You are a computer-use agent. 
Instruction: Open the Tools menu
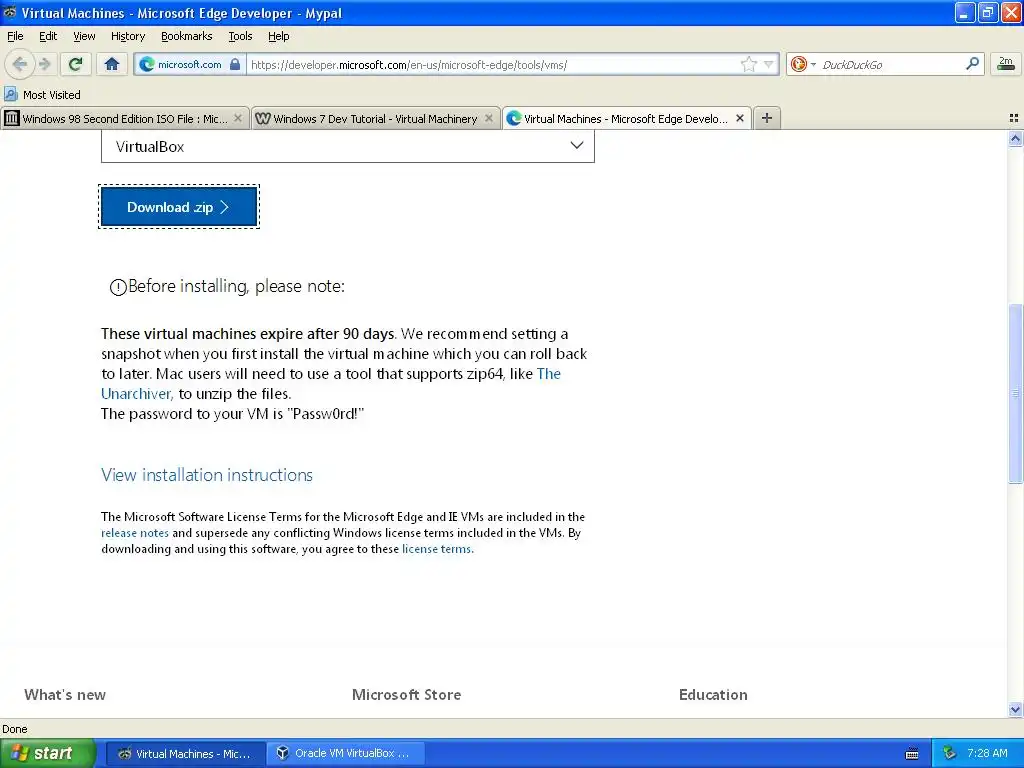coord(240,36)
